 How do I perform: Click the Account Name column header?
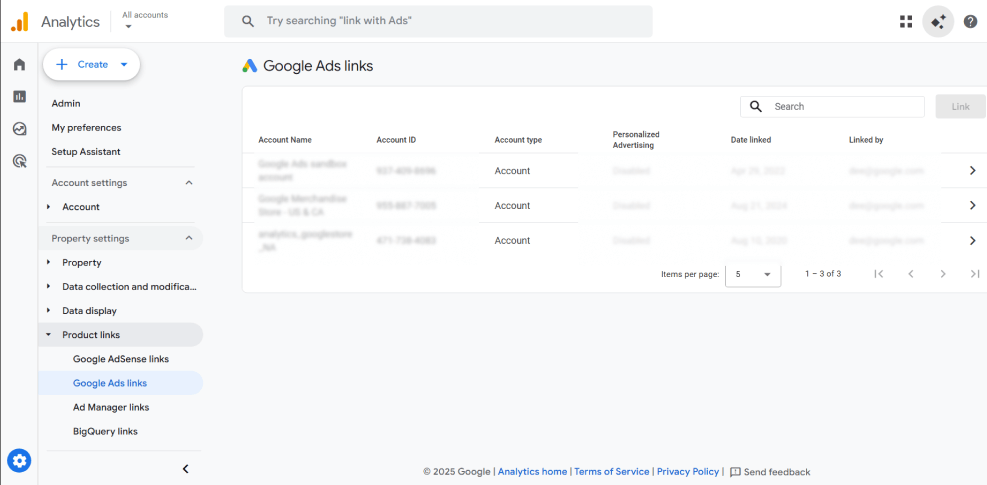pos(285,140)
